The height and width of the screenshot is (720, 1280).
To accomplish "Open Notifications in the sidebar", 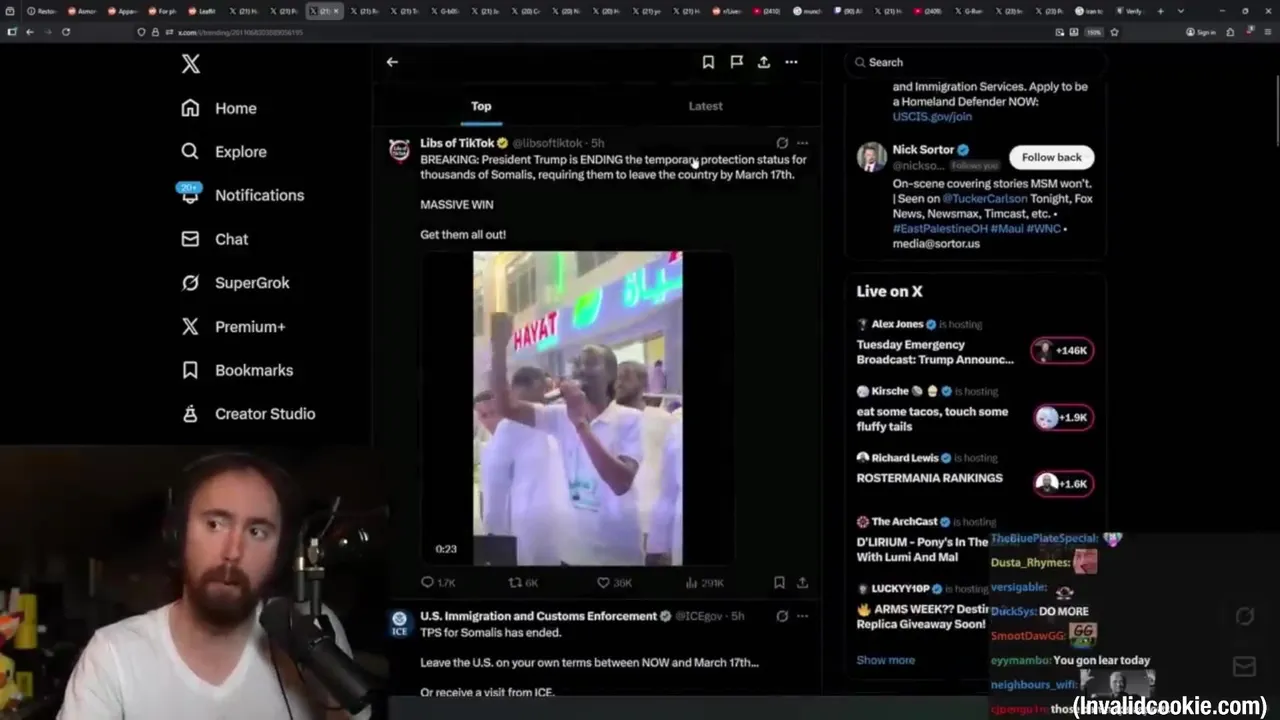I will (x=242, y=195).
